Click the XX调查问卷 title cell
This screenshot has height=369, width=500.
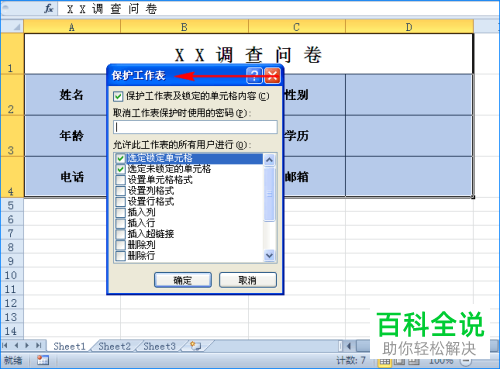coord(248,54)
